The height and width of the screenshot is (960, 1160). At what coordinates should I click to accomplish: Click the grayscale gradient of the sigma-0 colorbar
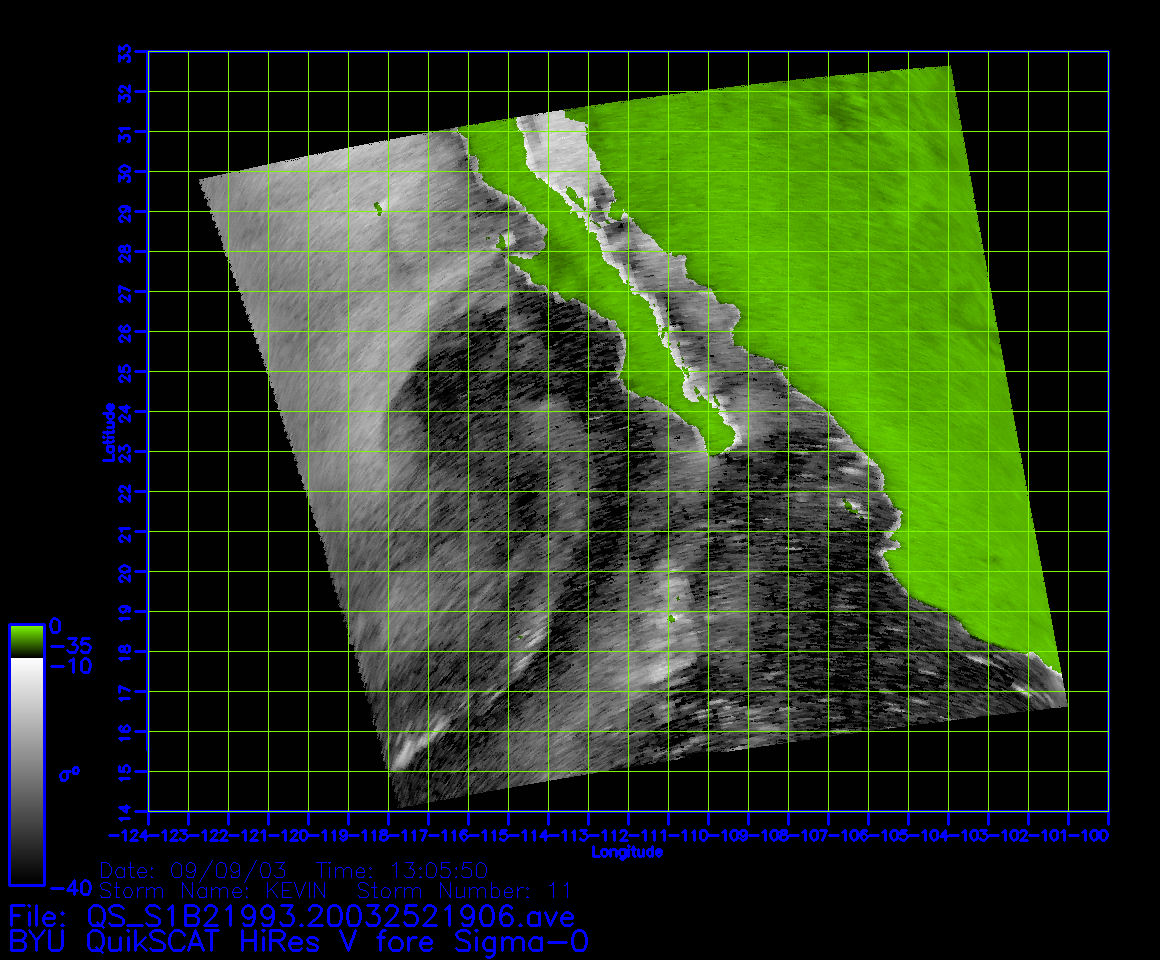pyautogui.click(x=26, y=770)
